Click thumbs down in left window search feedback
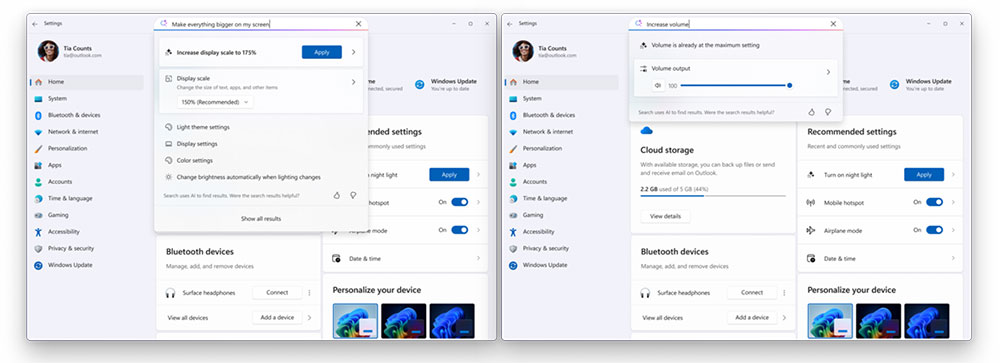 click(353, 195)
